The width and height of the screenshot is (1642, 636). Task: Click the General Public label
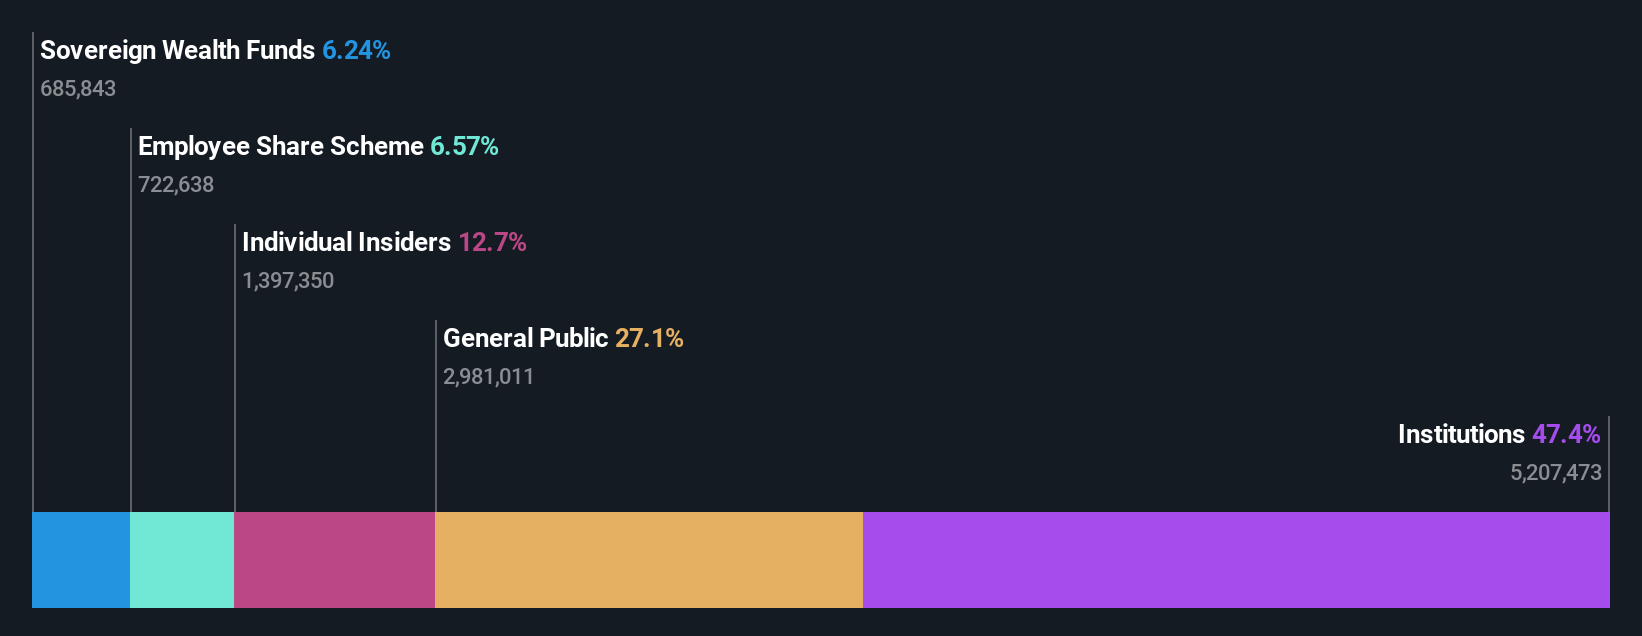[x=525, y=338]
